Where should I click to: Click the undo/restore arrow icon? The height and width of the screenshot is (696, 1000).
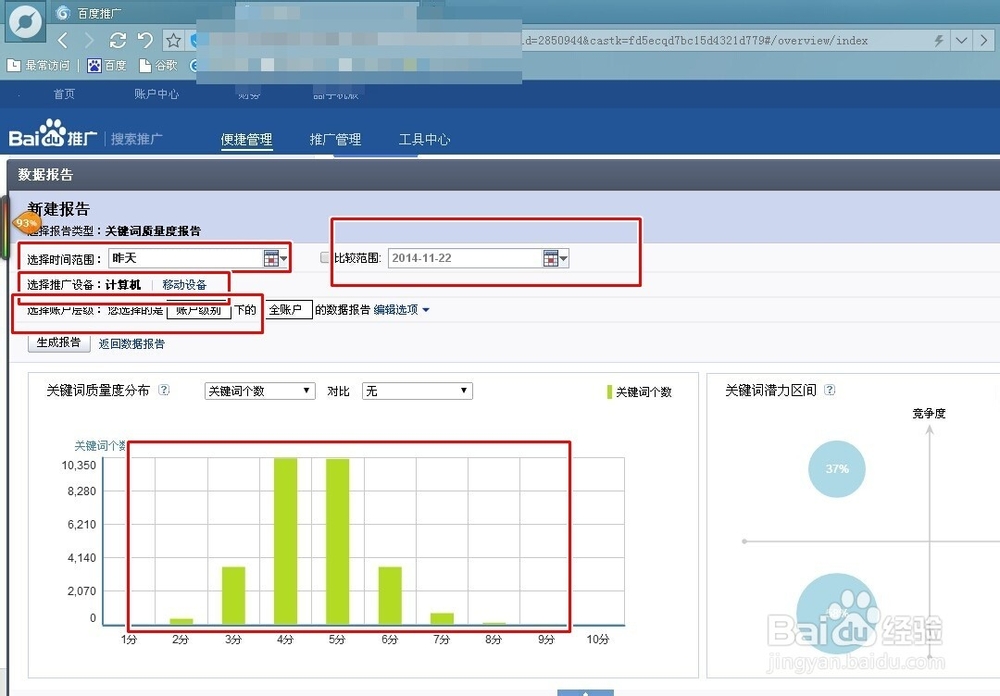coord(145,41)
